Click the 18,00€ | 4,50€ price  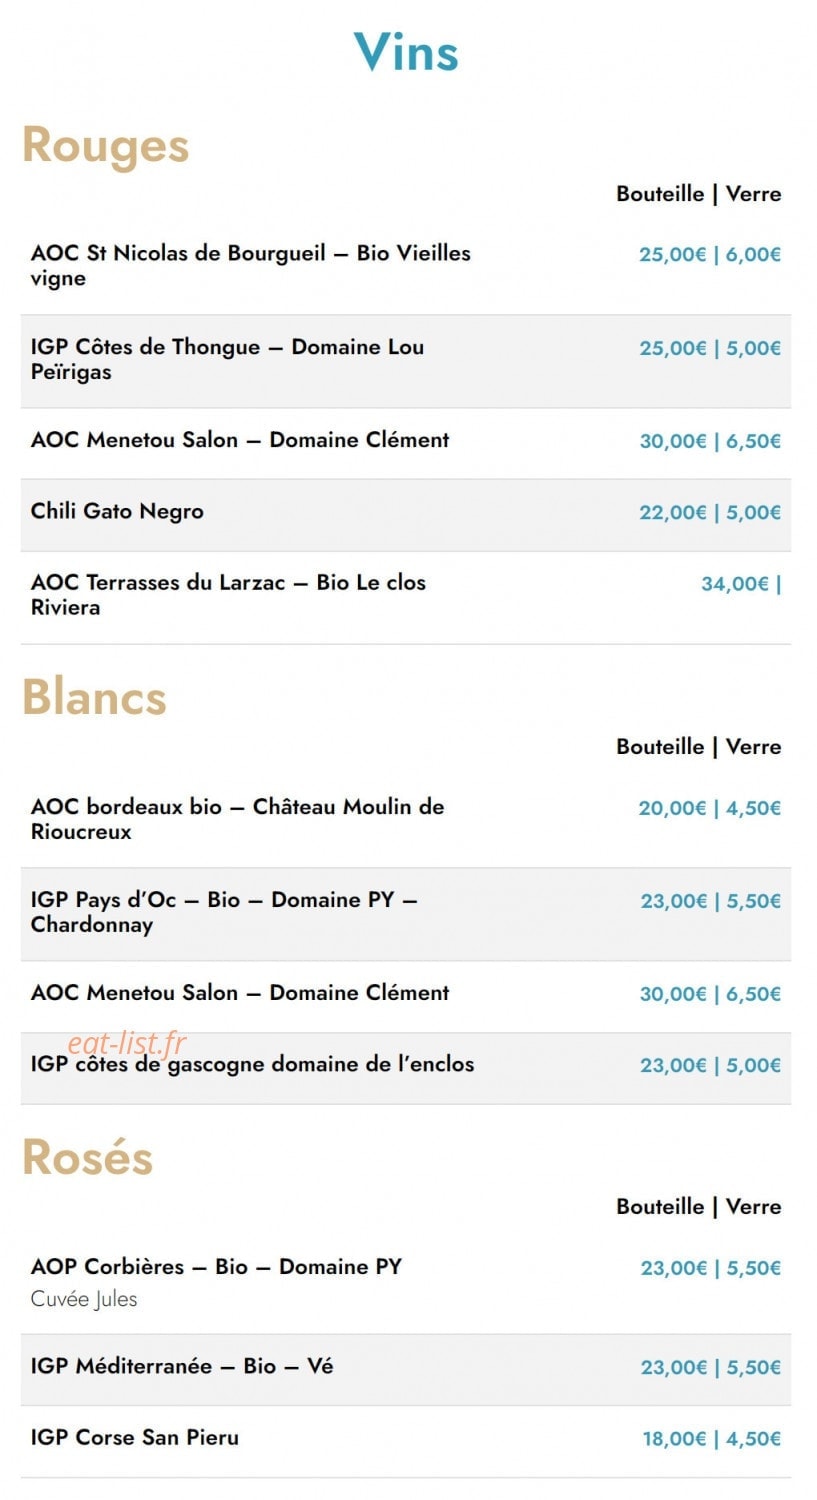click(711, 1439)
